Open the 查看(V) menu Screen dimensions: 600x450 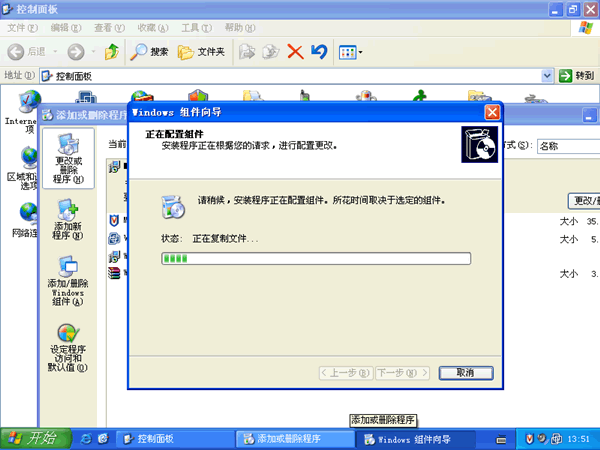109,28
